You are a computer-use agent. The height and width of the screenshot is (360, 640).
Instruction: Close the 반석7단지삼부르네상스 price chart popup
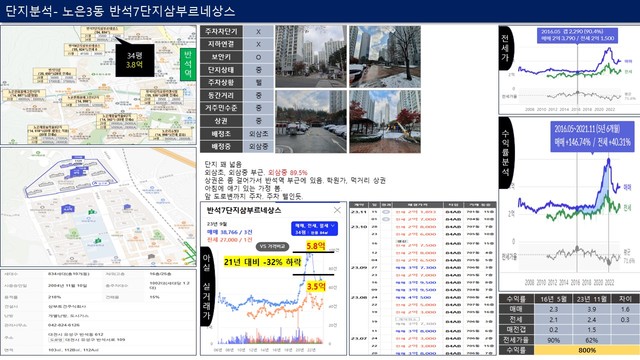[x=337, y=210]
